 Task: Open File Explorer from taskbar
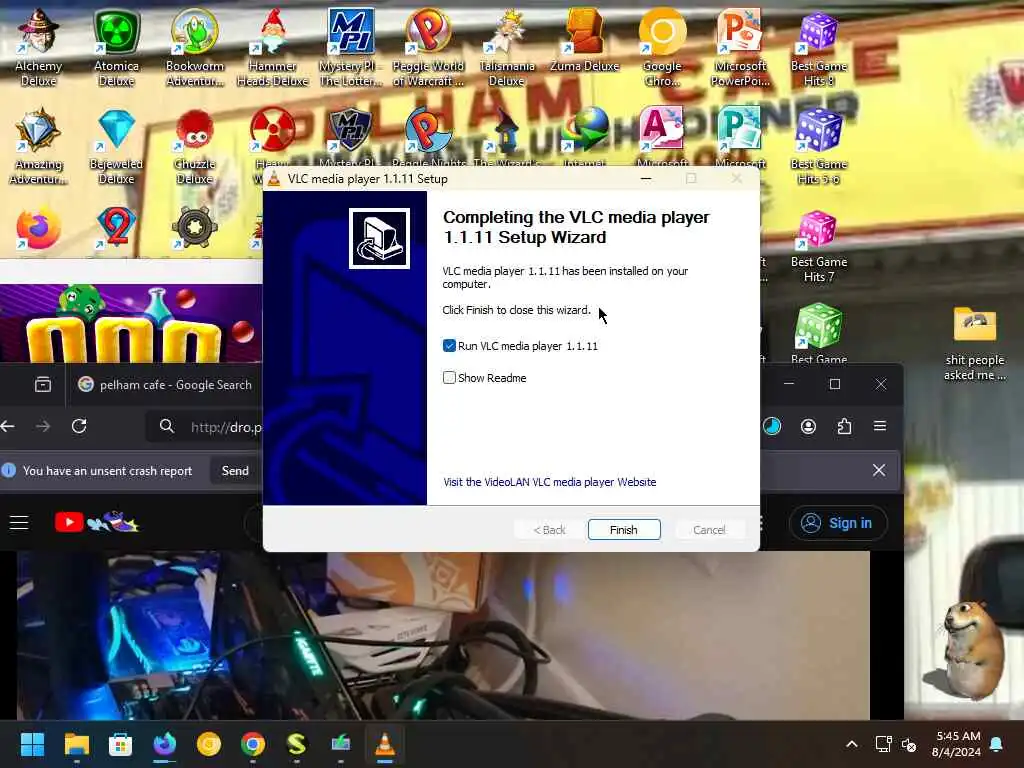coord(76,744)
